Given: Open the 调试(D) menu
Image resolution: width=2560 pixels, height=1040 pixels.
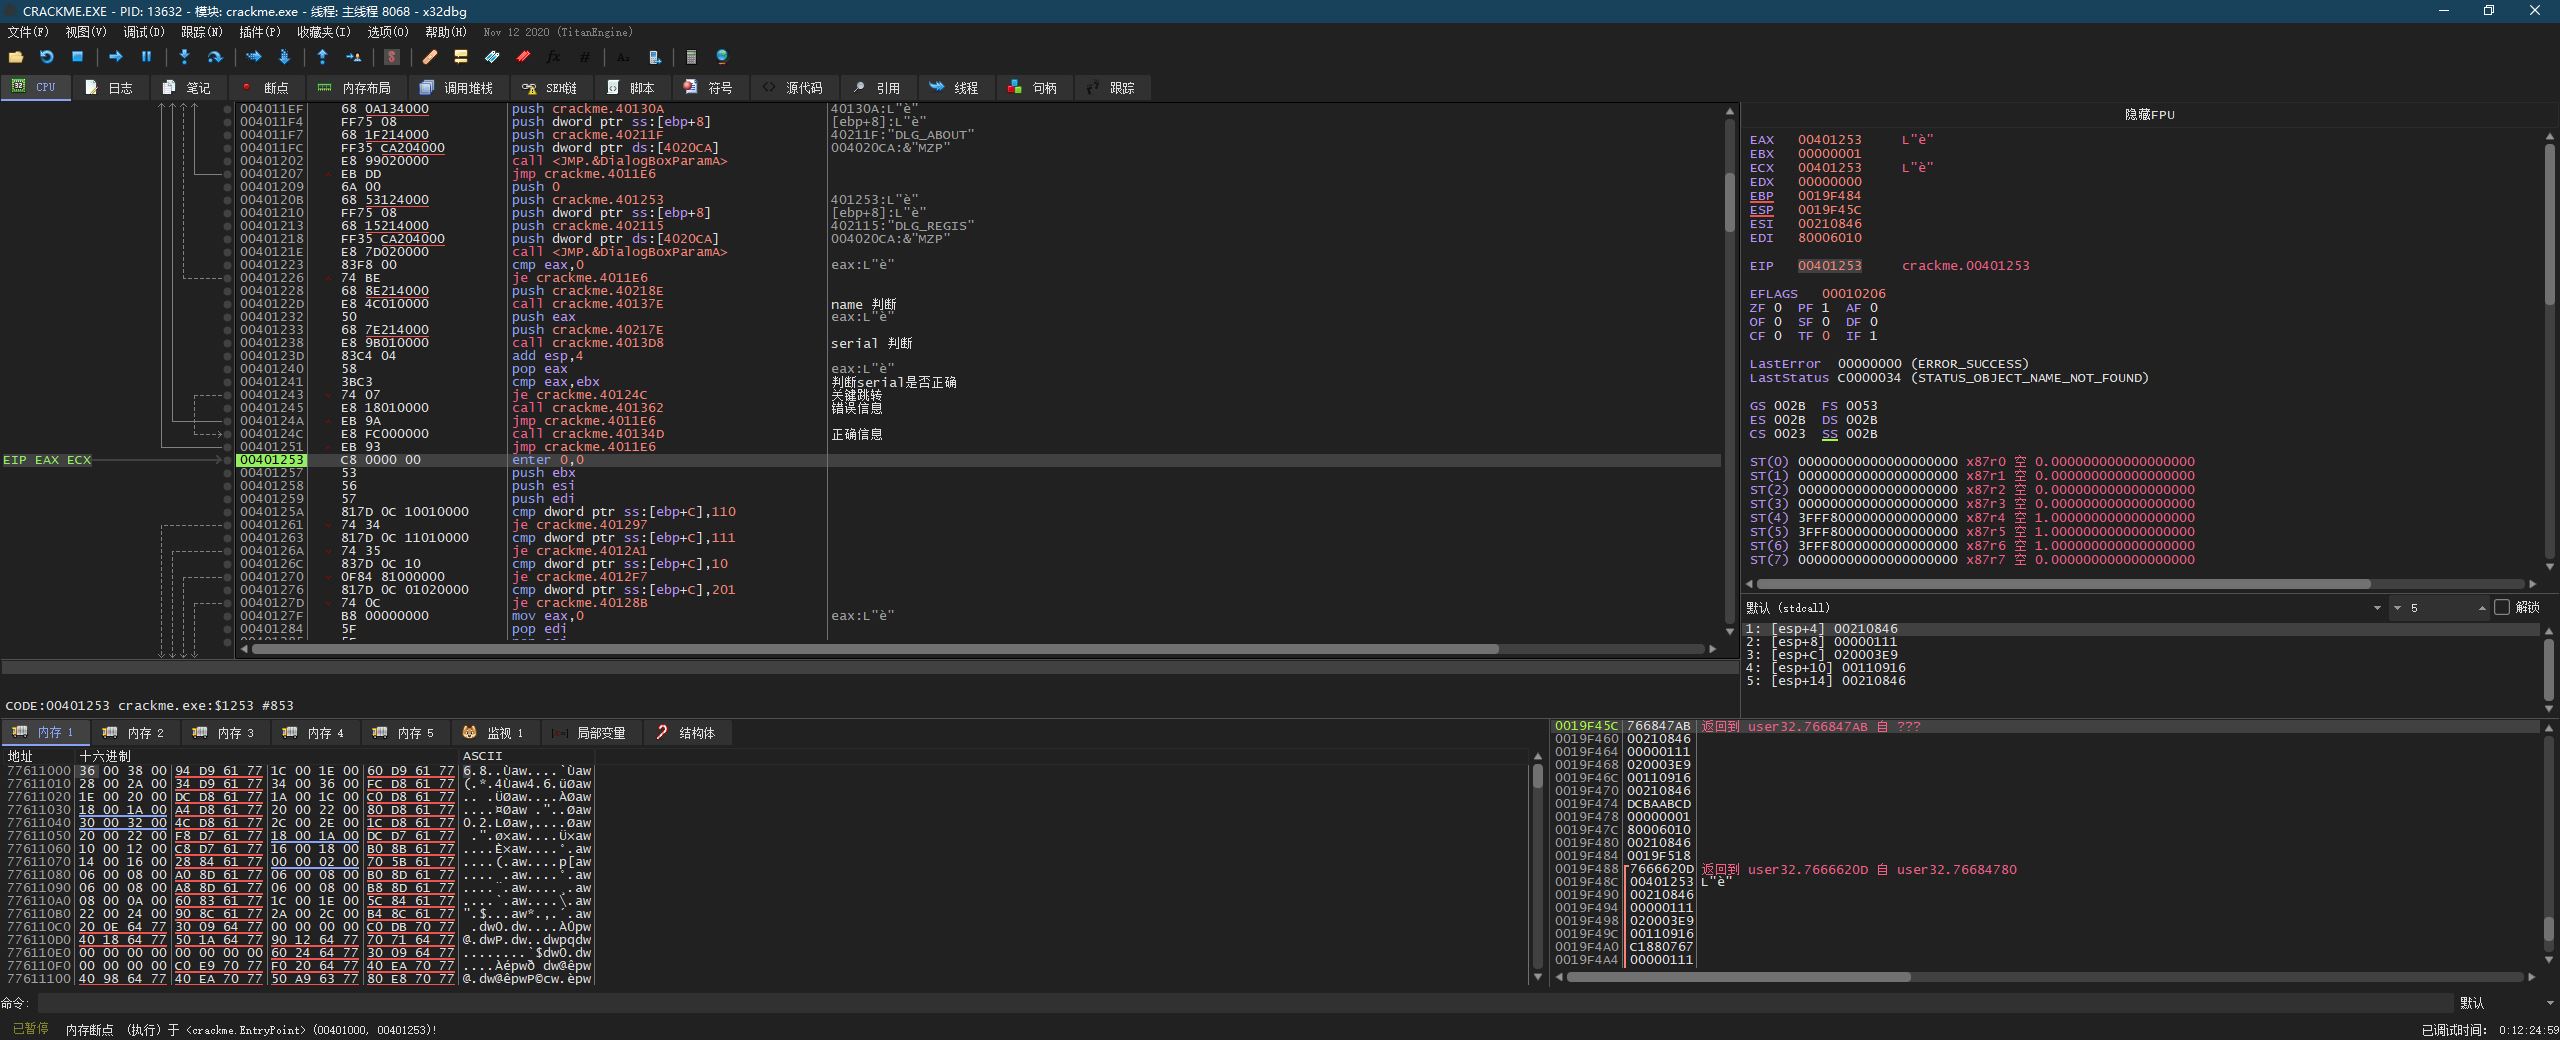Looking at the screenshot, I should pyautogui.click(x=143, y=32).
